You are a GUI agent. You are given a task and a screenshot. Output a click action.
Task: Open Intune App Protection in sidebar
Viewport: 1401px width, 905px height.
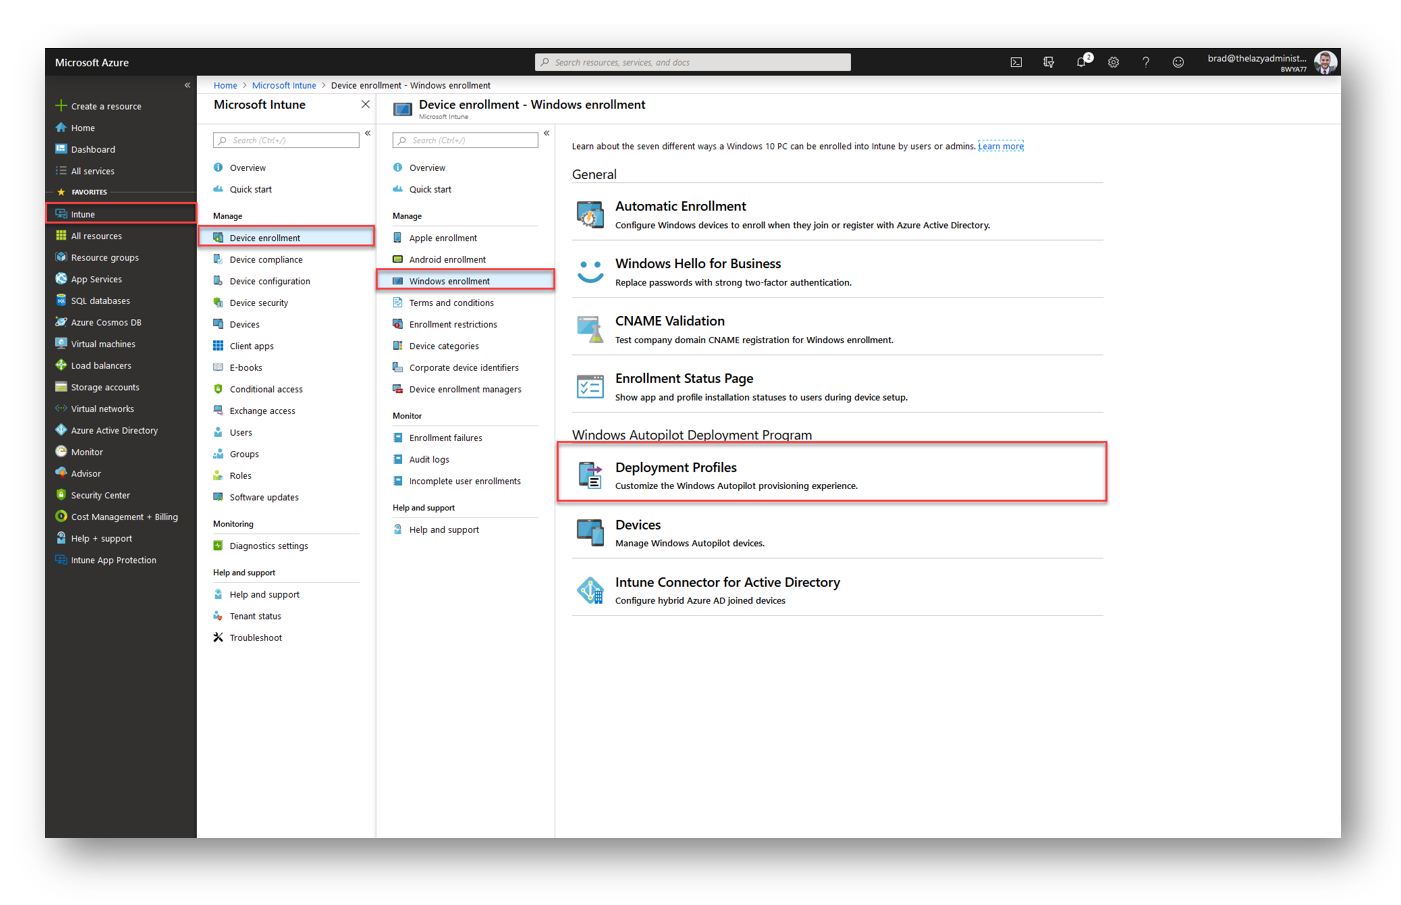113,560
